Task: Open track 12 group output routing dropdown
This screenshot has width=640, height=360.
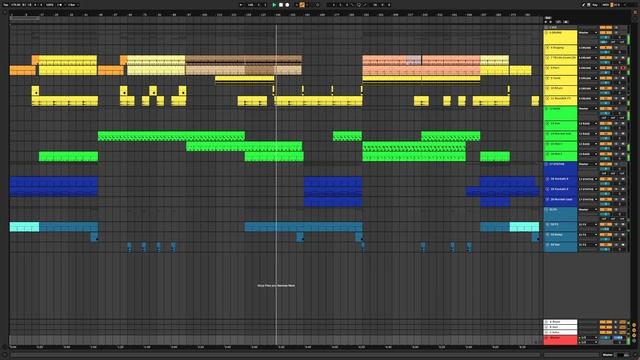Action: [588, 109]
